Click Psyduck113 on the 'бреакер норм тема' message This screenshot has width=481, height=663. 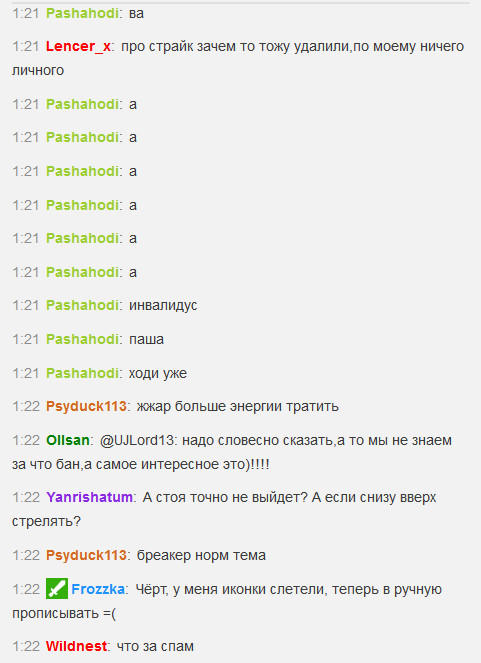click(x=86, y=555)
